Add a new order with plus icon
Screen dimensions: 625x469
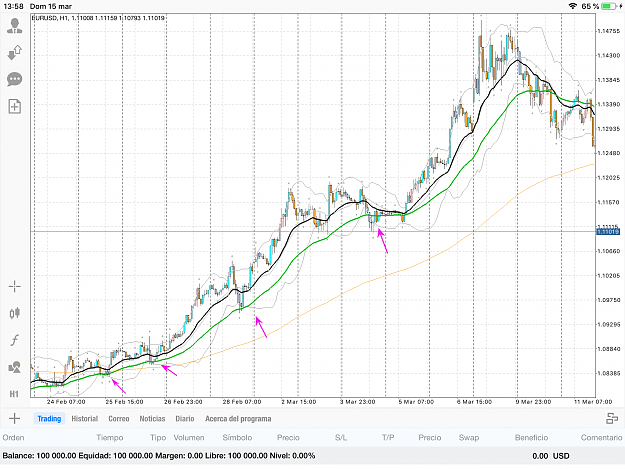tap(14, 418)
